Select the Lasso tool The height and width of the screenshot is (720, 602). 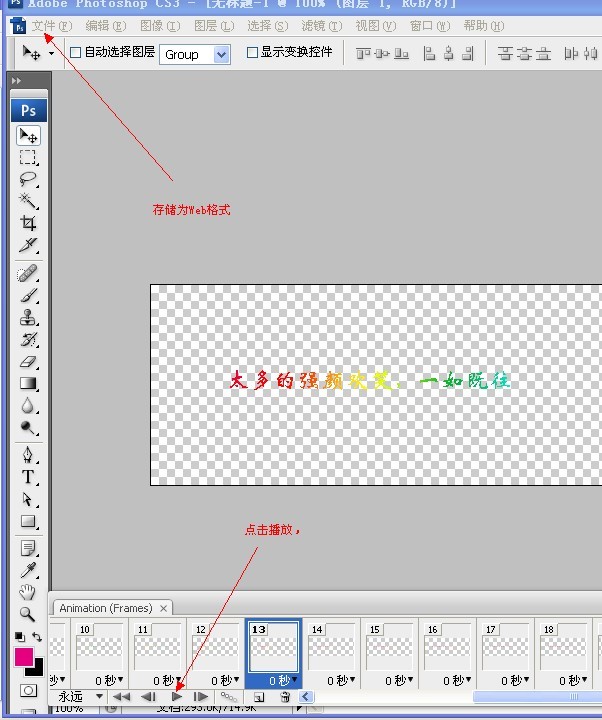(x=28, y=179)
